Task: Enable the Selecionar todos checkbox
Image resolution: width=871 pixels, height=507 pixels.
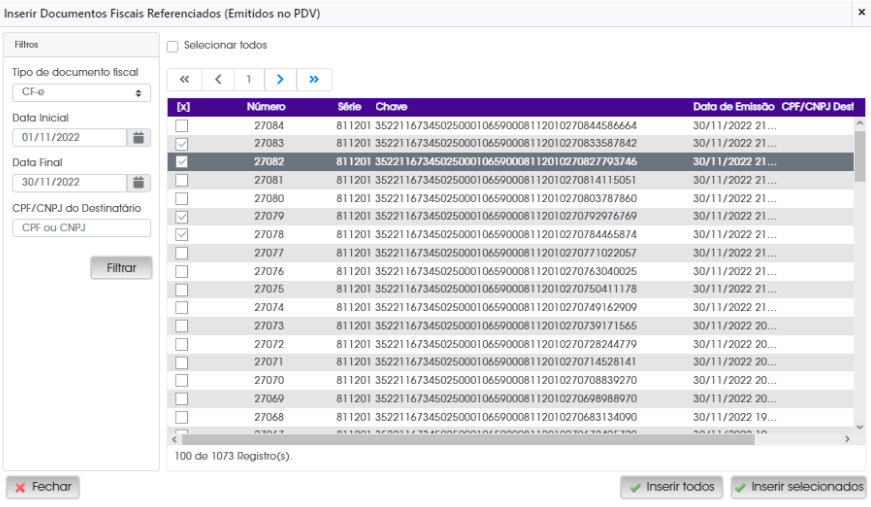Action: [173, 46]
